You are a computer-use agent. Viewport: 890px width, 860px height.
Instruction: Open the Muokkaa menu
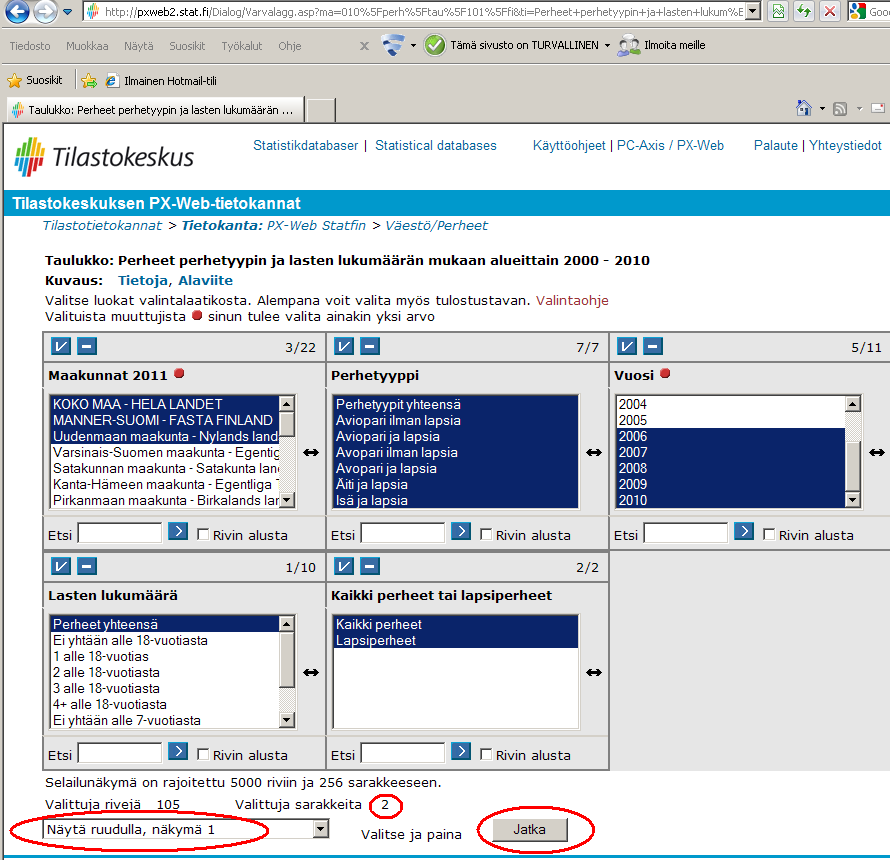[x=87, y=46]
